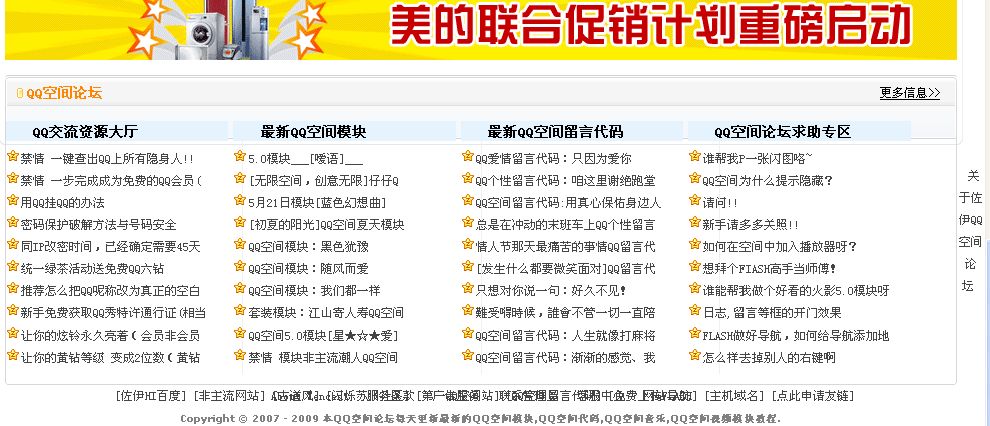Open footer link [佐伊HI百度]

(x=152, y=396)
